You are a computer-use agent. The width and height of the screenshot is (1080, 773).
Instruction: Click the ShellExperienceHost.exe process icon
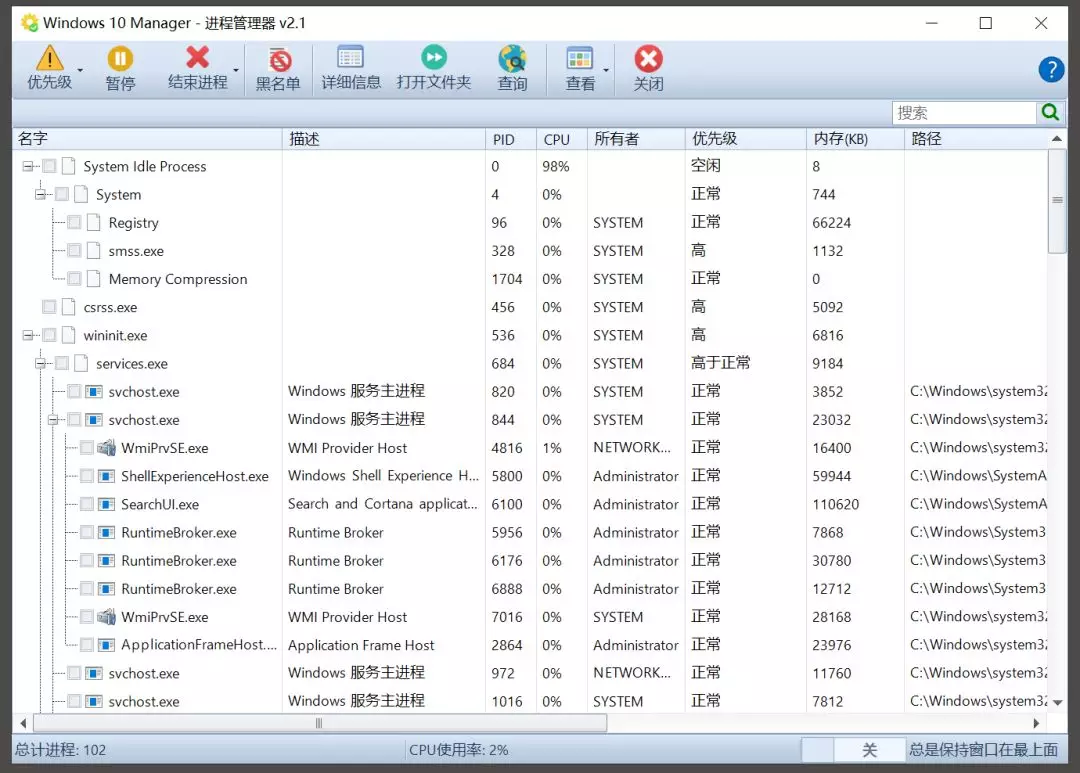click(106, 476)
